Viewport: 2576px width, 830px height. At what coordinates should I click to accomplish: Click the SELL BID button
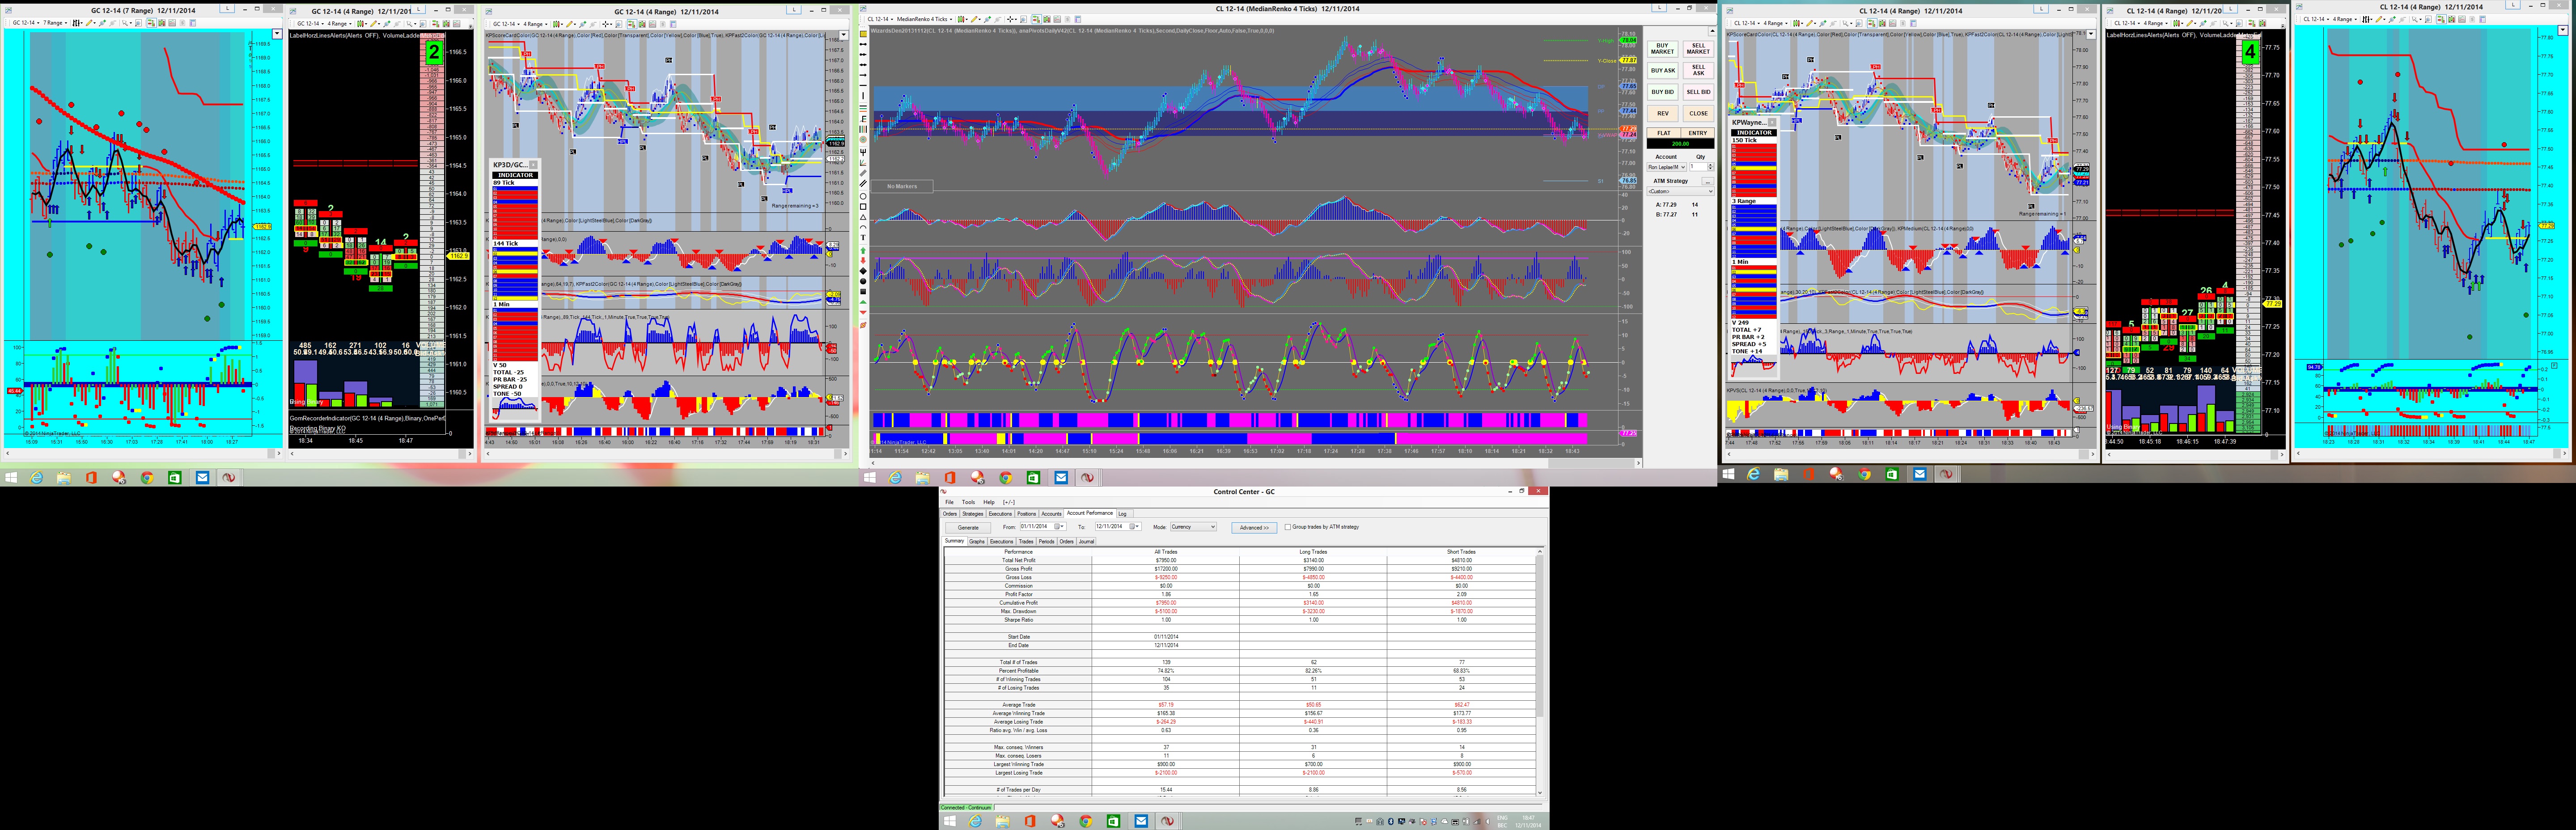pyautogui.click(x=1699, y=92)
